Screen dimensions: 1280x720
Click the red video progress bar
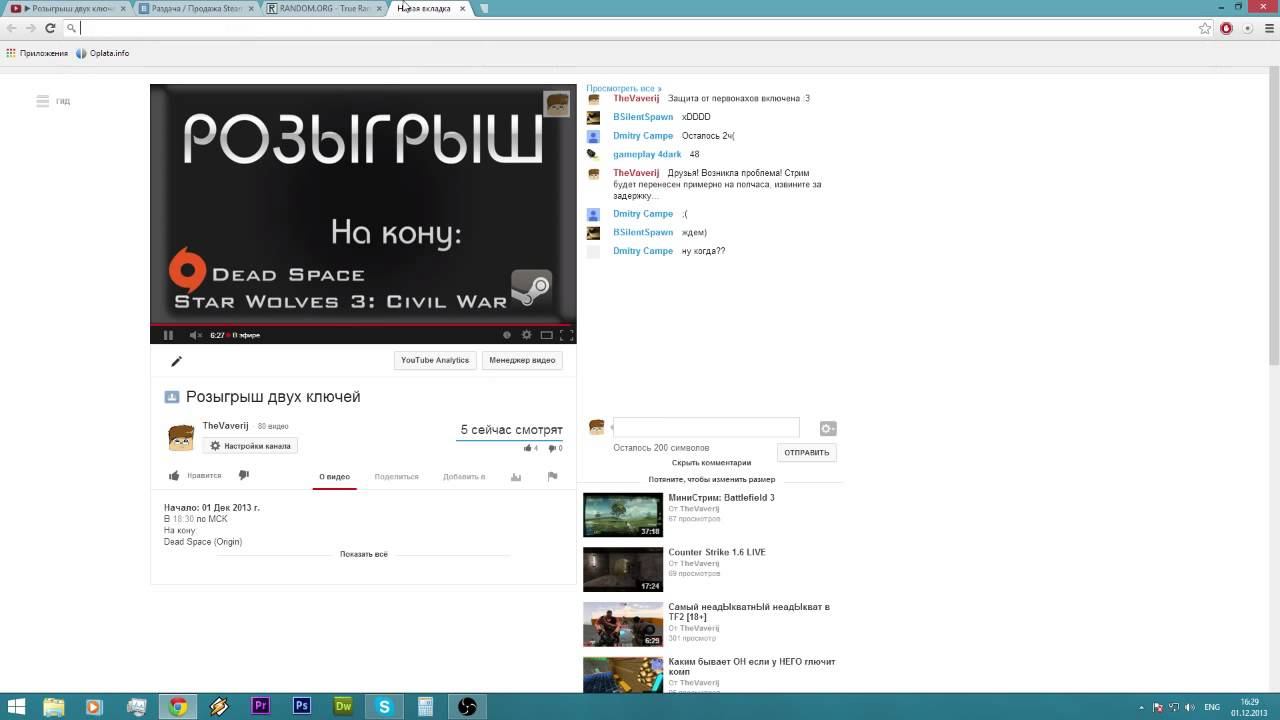(363, 324)
